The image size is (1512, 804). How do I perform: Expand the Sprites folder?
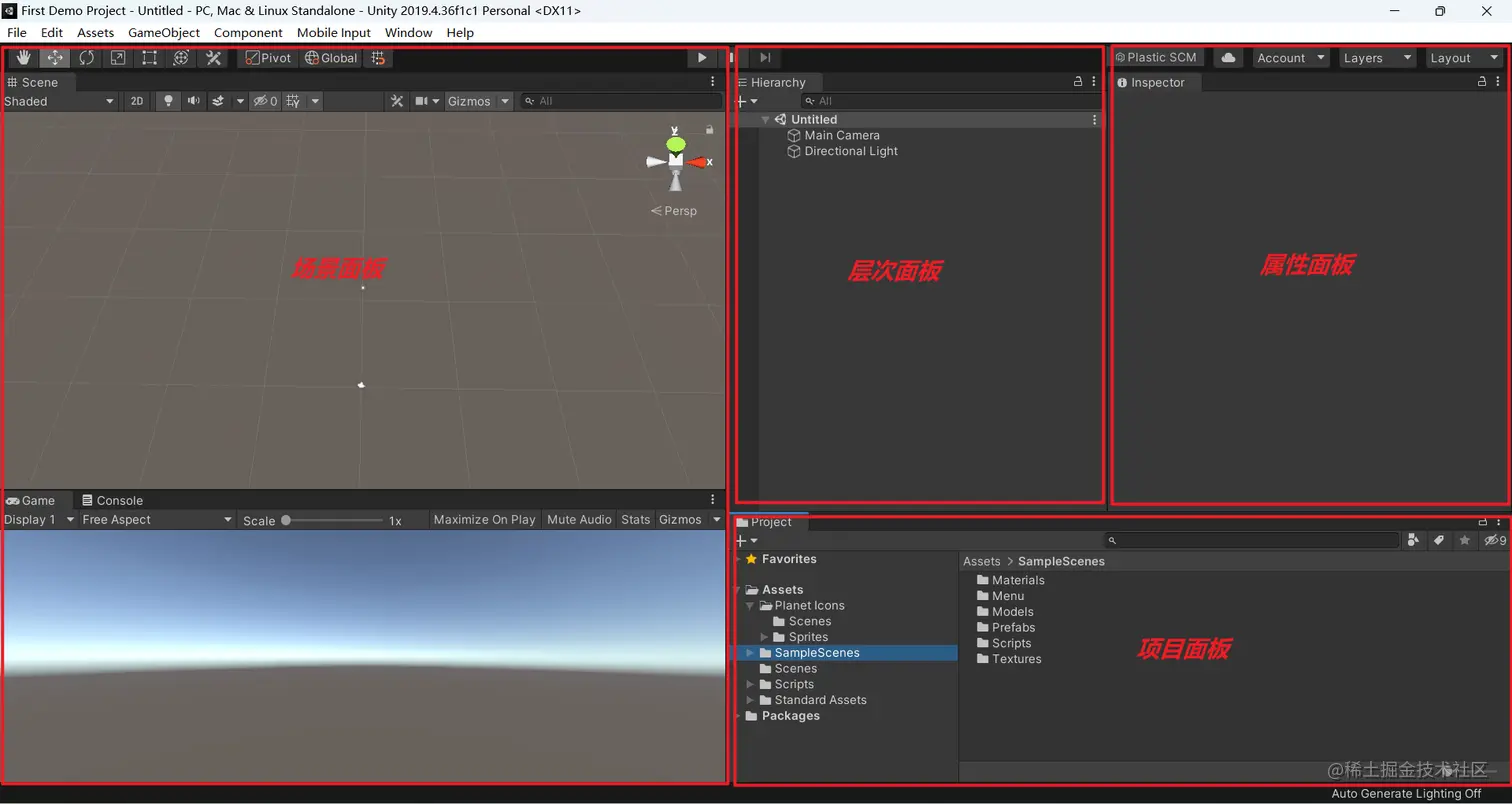click(x=764, y=637)
